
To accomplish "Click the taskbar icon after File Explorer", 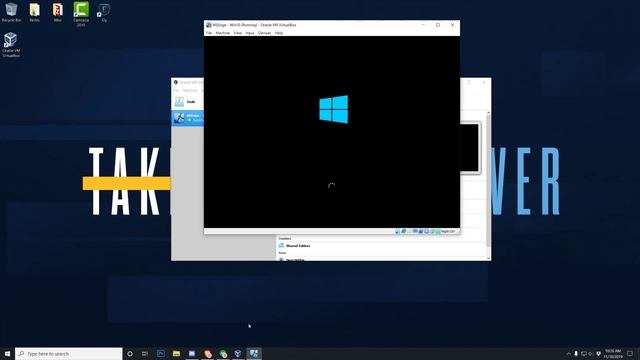I will (x=192, y=353).
